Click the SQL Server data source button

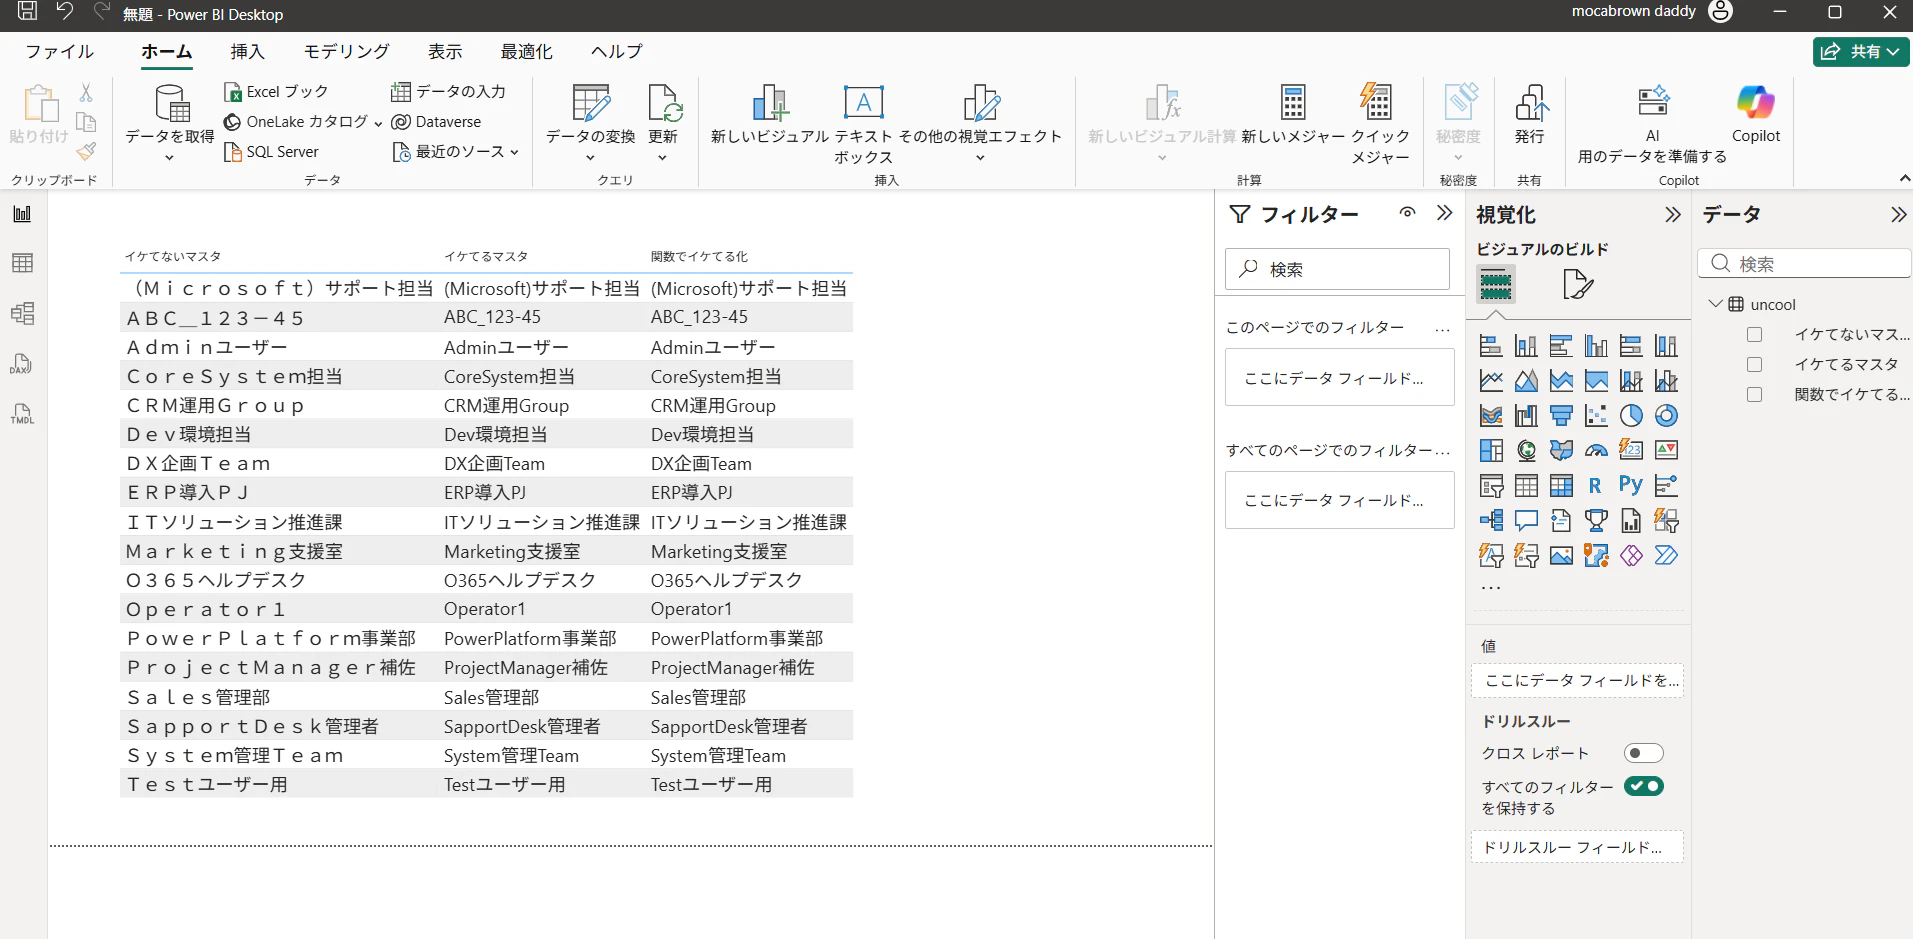tap(271, 152)
